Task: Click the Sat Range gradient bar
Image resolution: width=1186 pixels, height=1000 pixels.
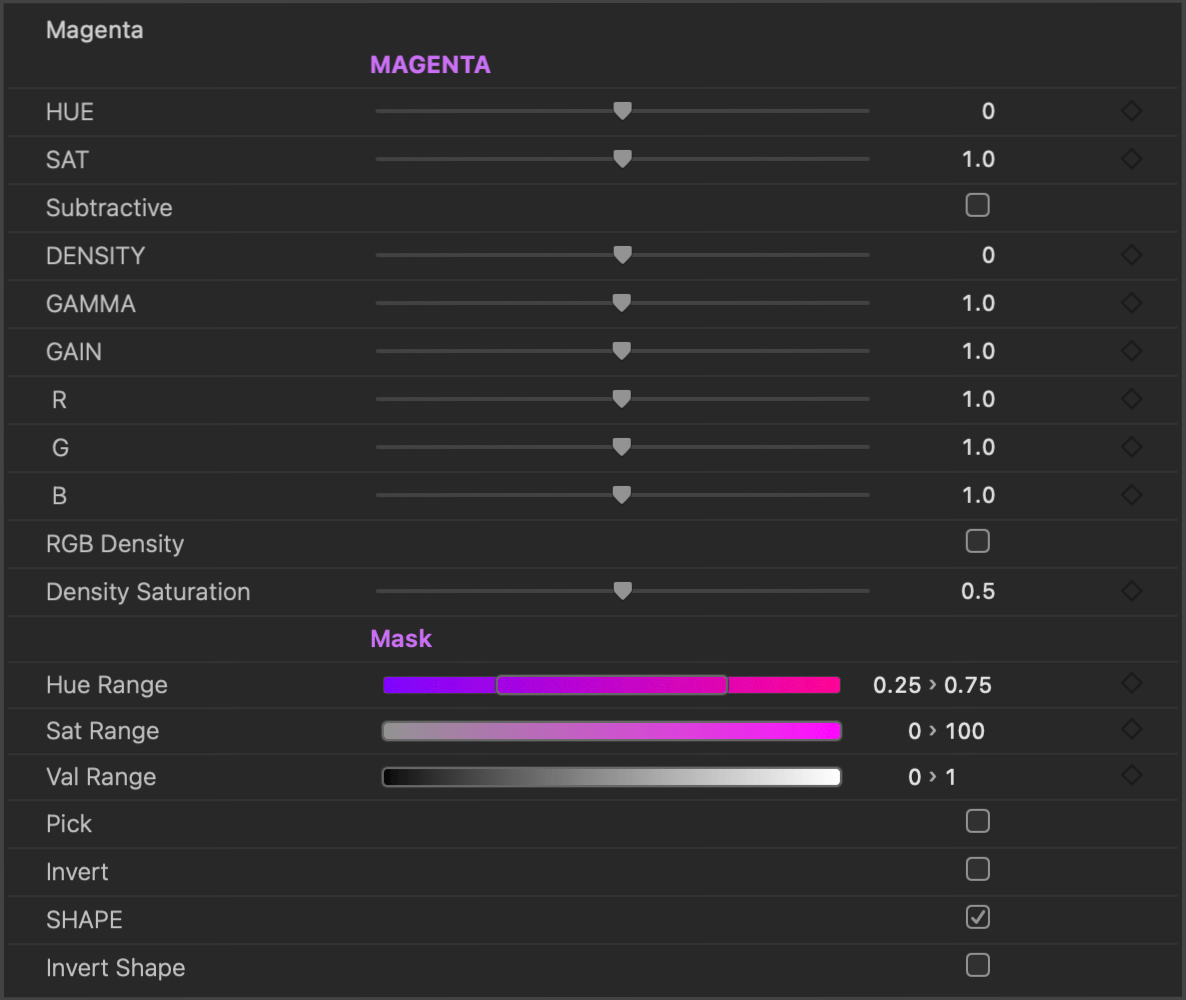Action: point(611,731)
